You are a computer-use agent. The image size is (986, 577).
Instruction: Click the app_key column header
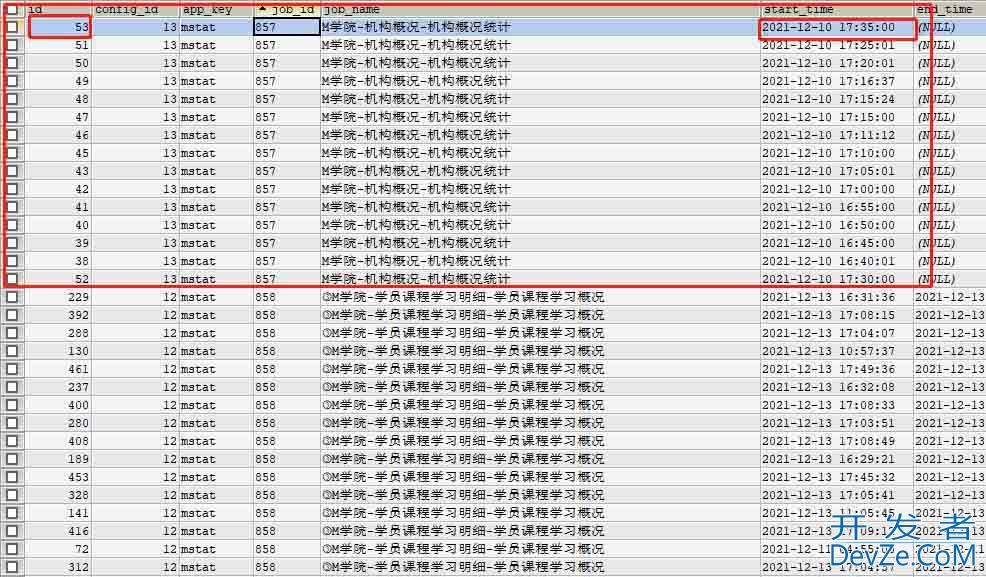[x=216, y=9]
